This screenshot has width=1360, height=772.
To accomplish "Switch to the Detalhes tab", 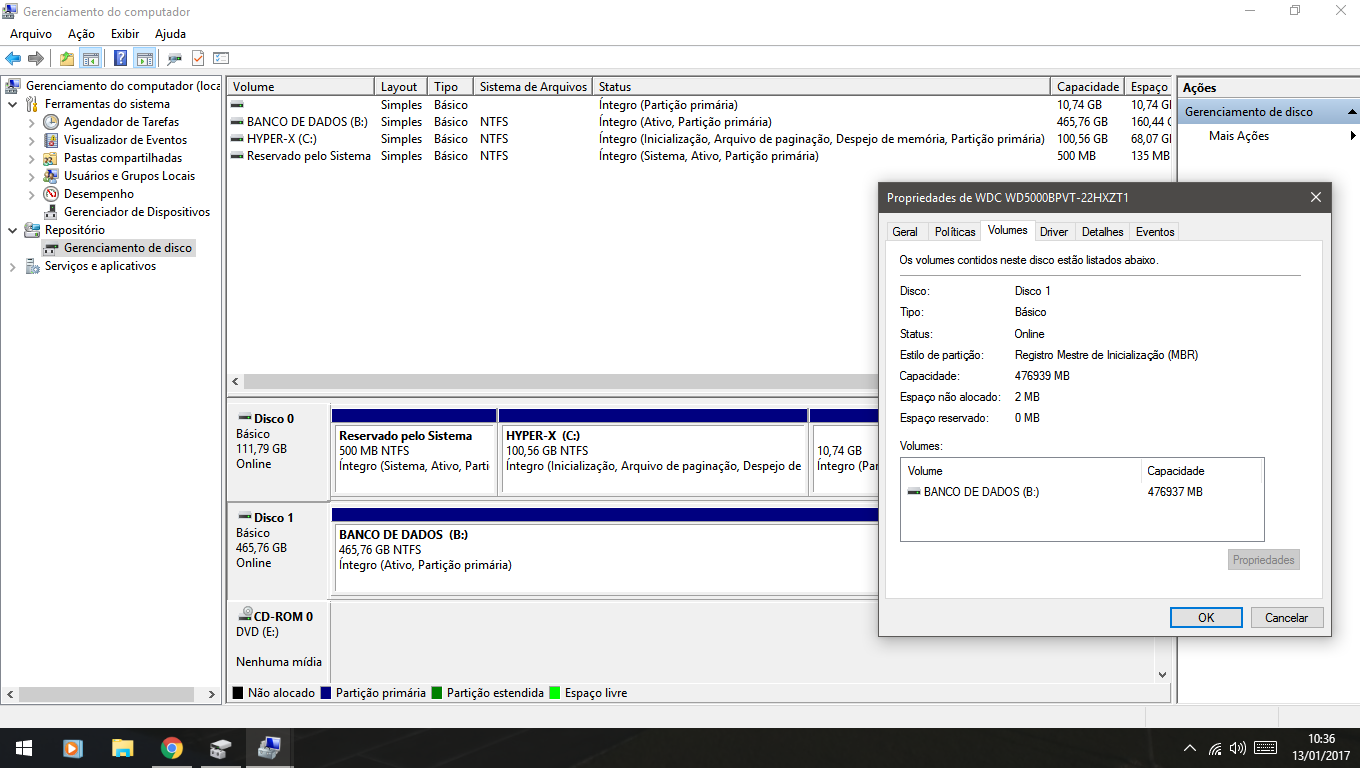I will coord(1103,232).
